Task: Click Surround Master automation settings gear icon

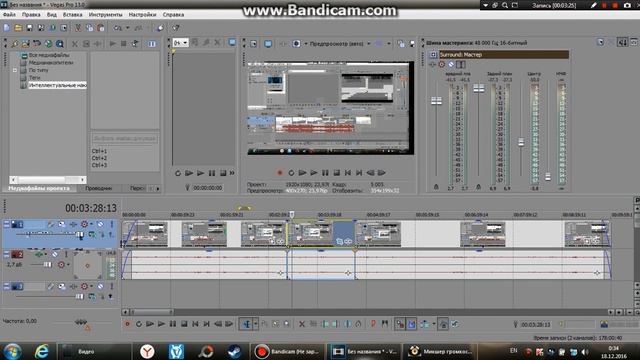Action: (442, 64)
